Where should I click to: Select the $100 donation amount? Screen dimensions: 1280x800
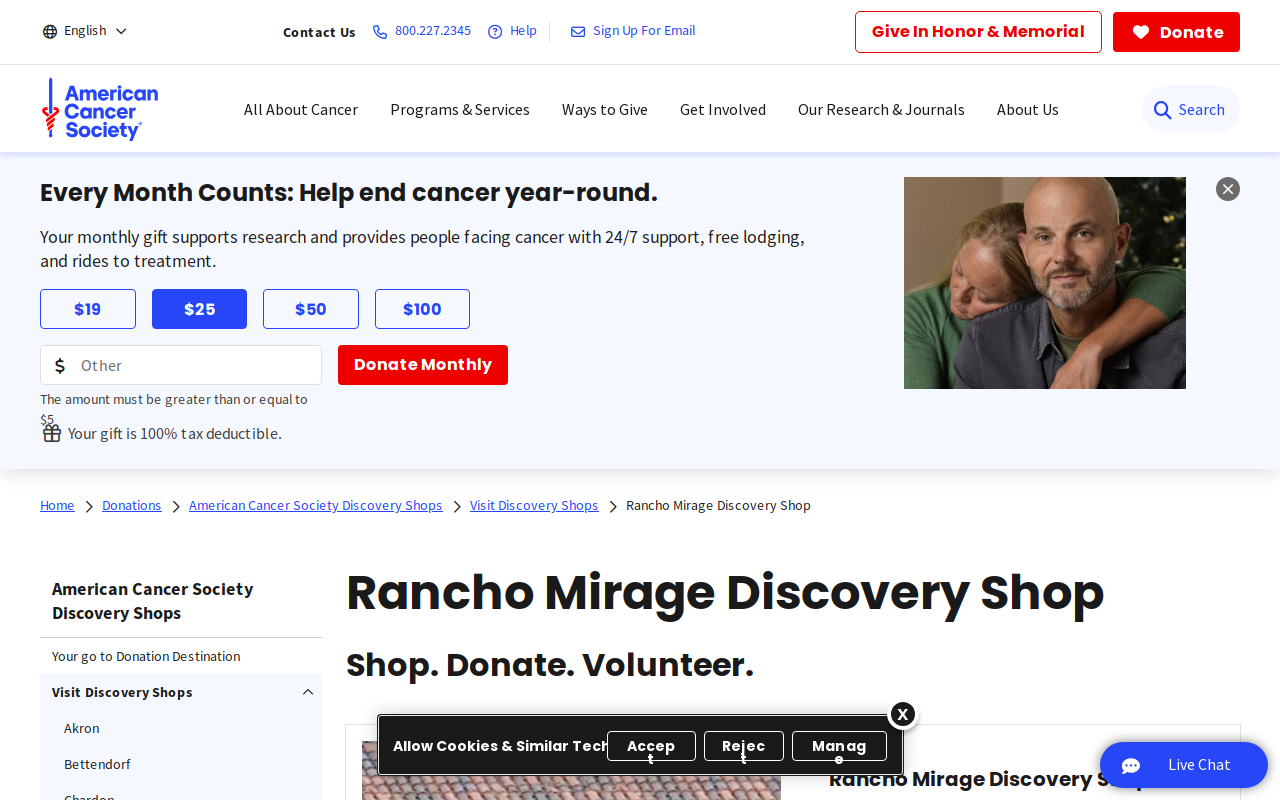point(422,309)
